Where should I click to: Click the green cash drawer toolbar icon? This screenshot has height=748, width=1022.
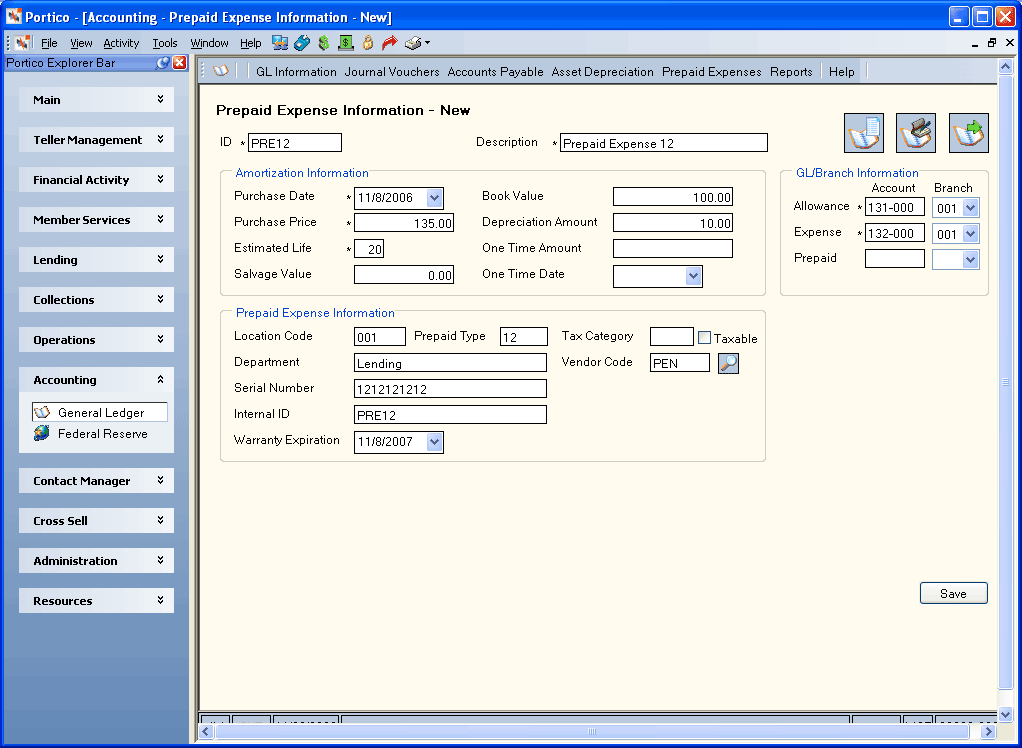point(345,43)
